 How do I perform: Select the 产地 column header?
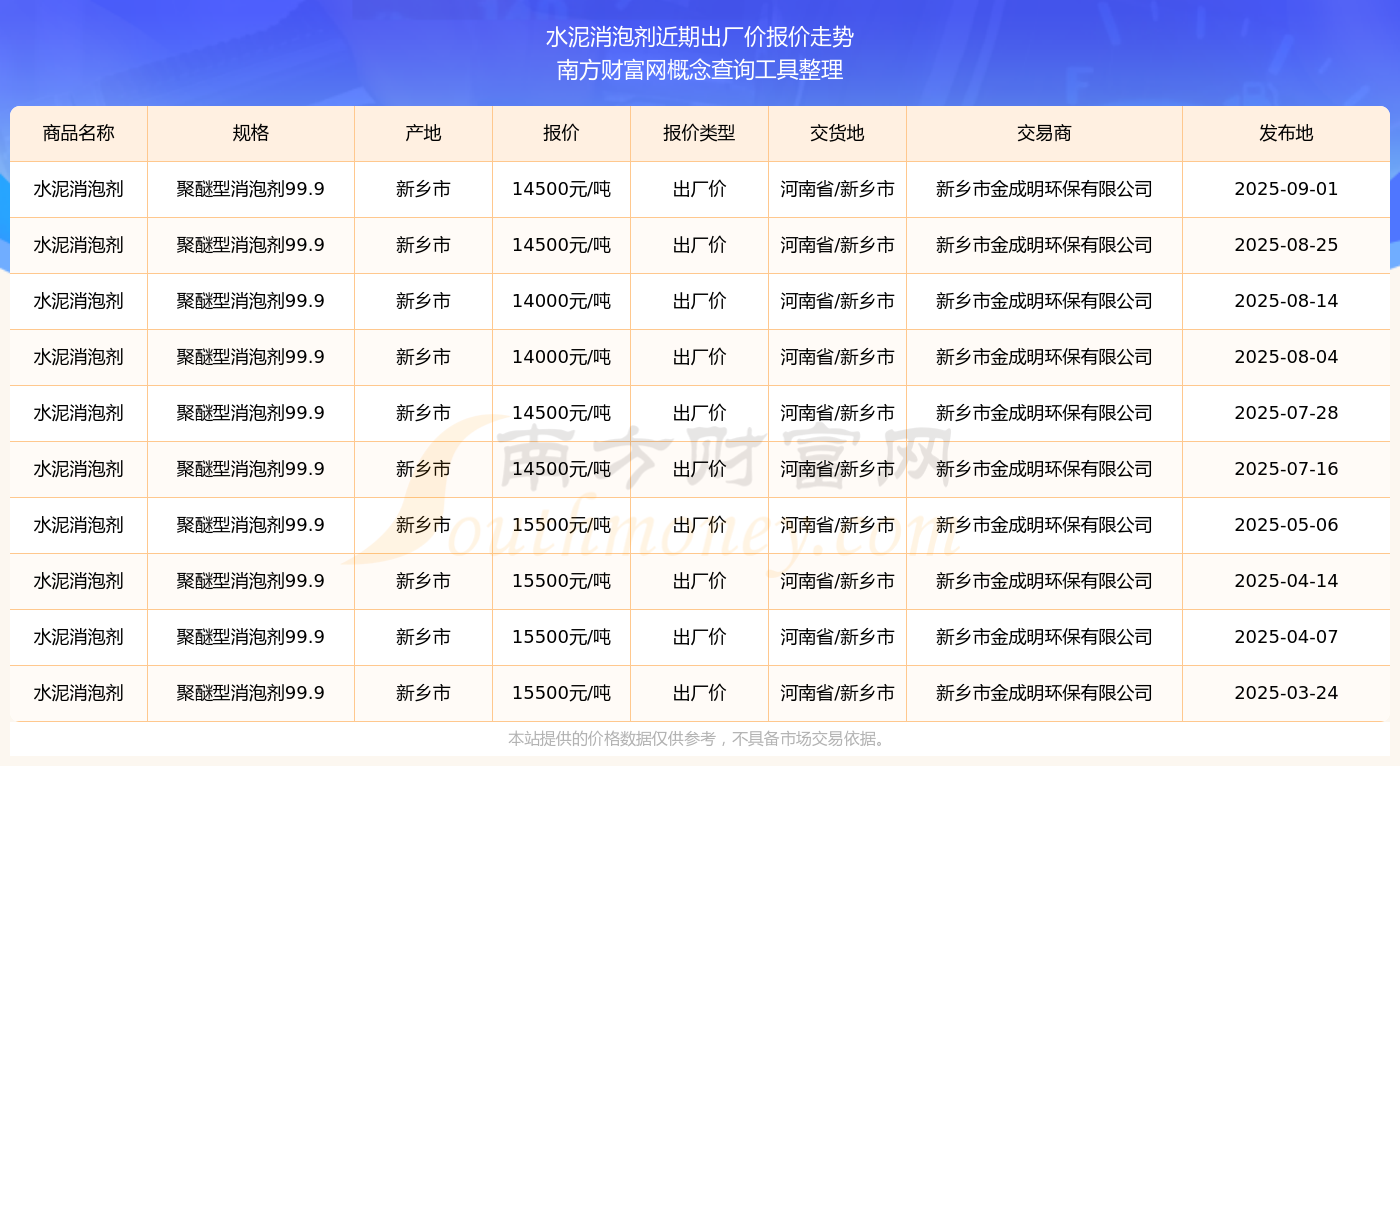[x=423, y=133]
